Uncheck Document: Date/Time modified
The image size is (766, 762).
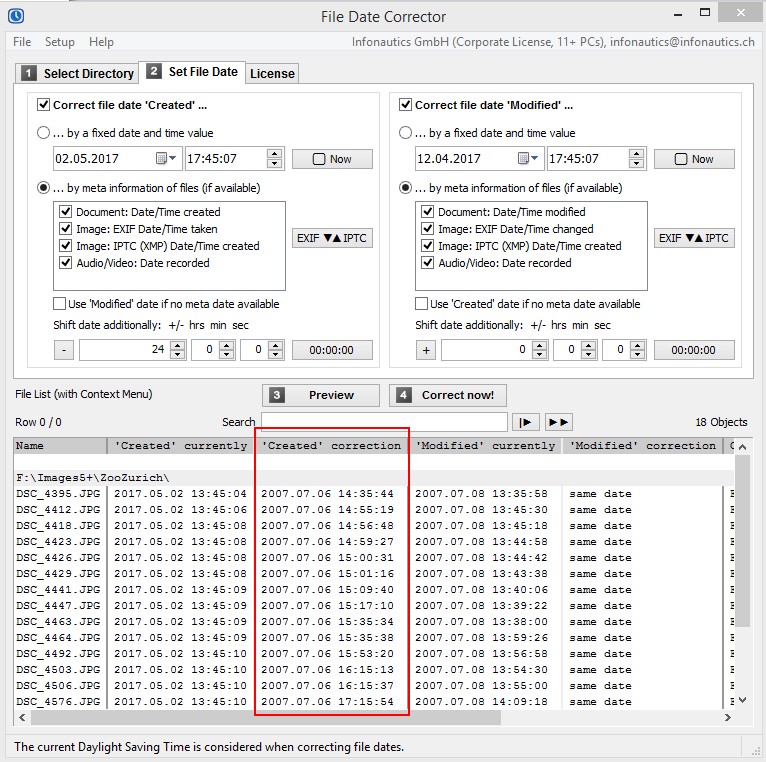coord(427,212)
